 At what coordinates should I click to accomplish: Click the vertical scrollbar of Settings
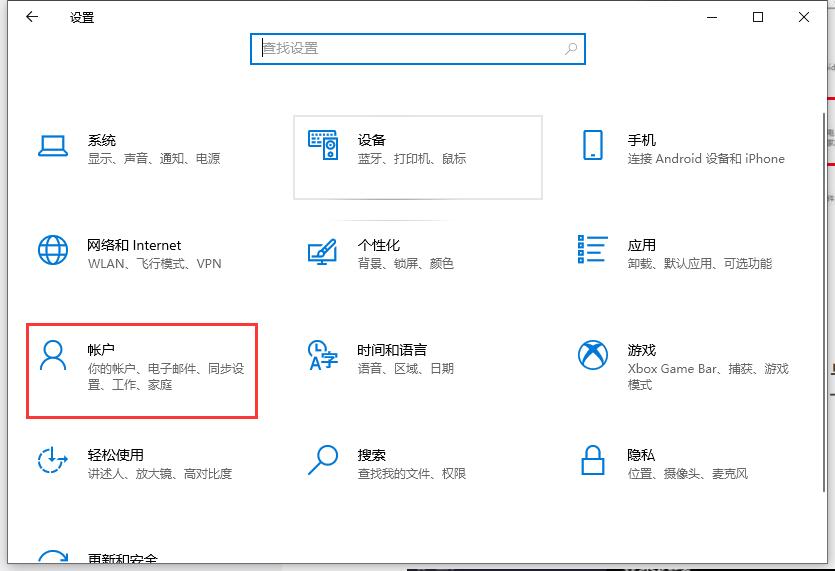825,302
